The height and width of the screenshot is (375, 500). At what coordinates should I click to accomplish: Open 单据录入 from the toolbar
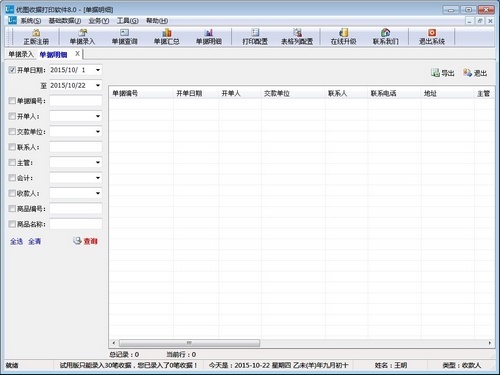(82, 37)
